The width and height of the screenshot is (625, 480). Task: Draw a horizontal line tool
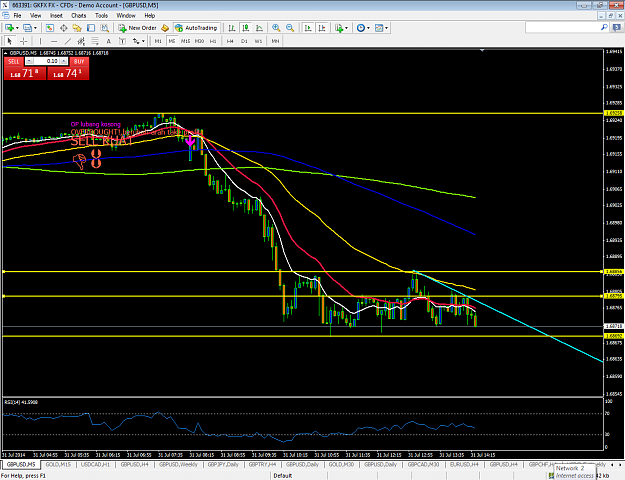pos(54,41)
